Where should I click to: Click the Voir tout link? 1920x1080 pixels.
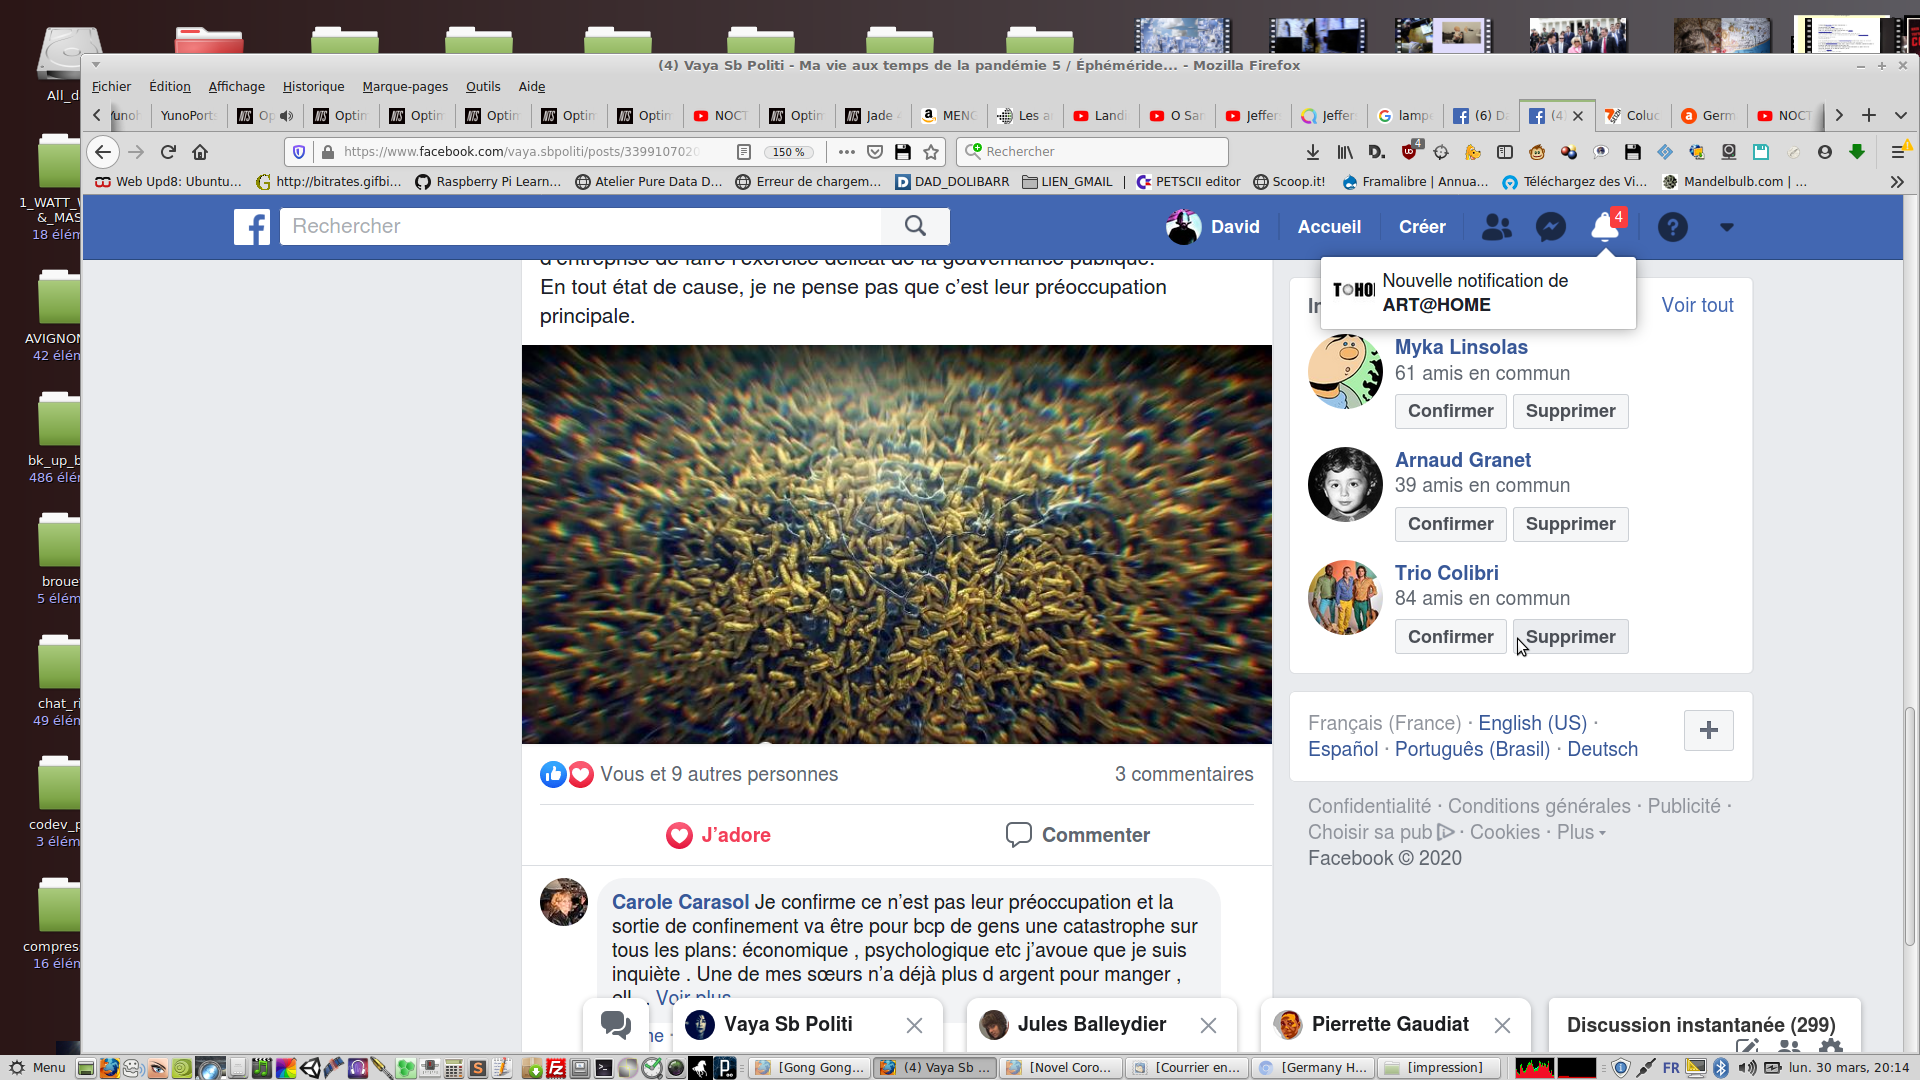pos(1697,305)
